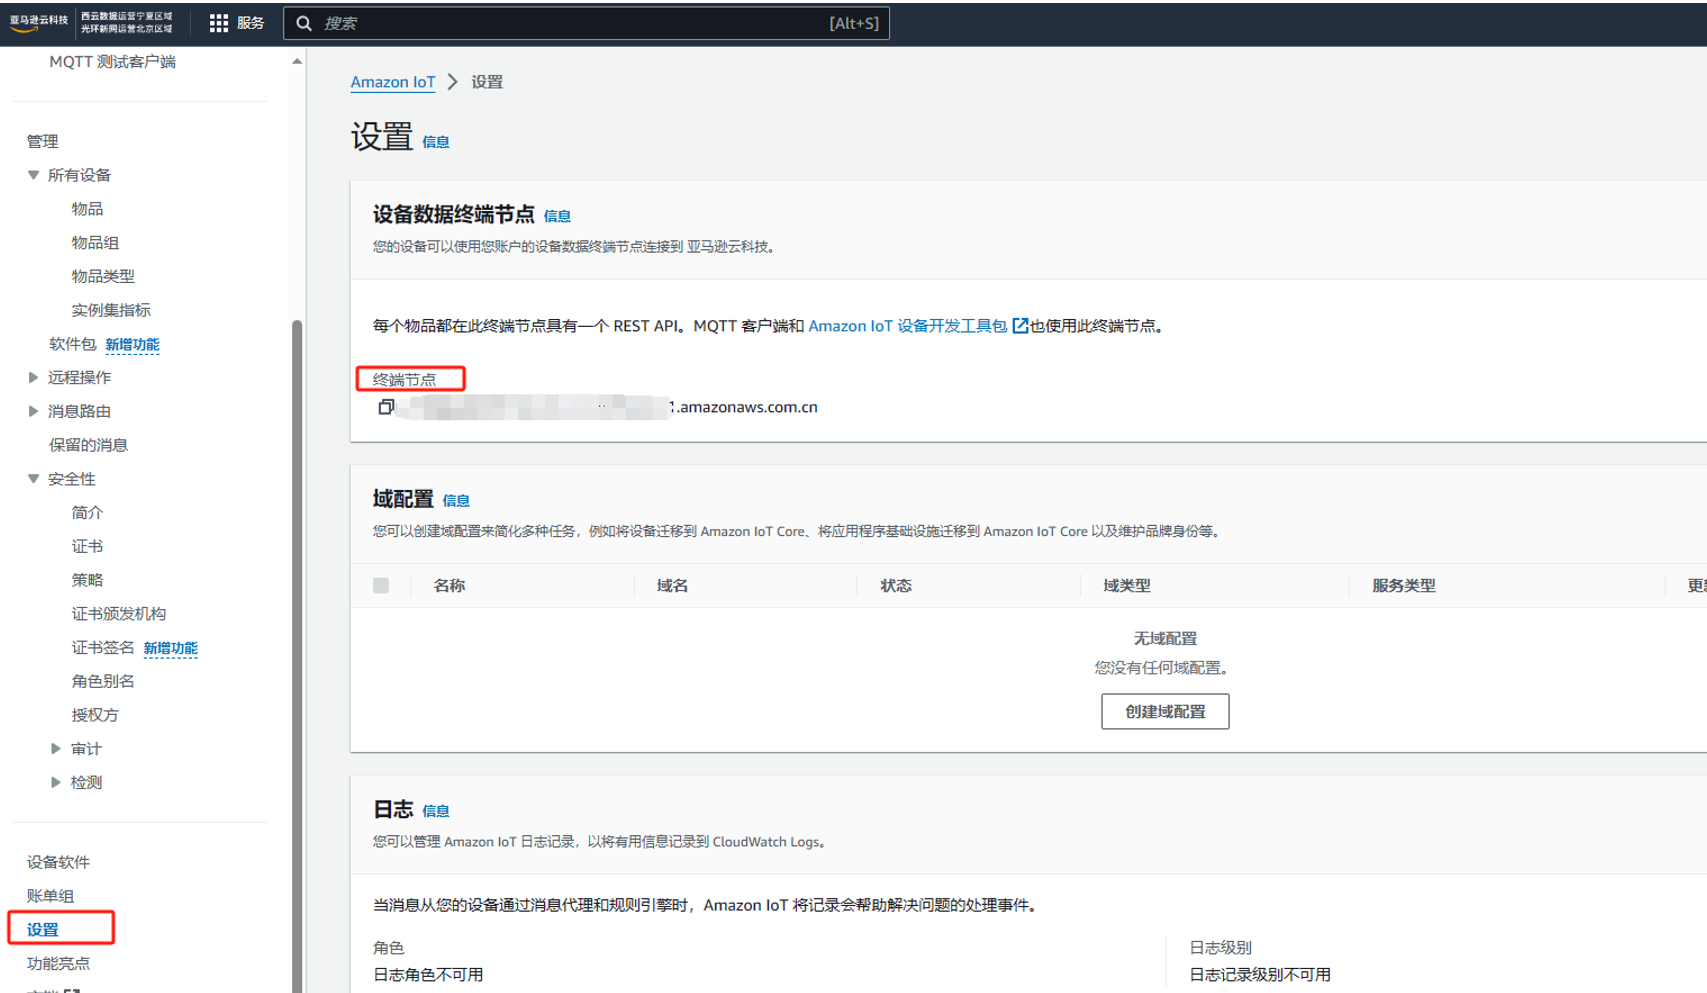Open 角色别名 in sidebar
1707x993 pixels.
(103, 681)
